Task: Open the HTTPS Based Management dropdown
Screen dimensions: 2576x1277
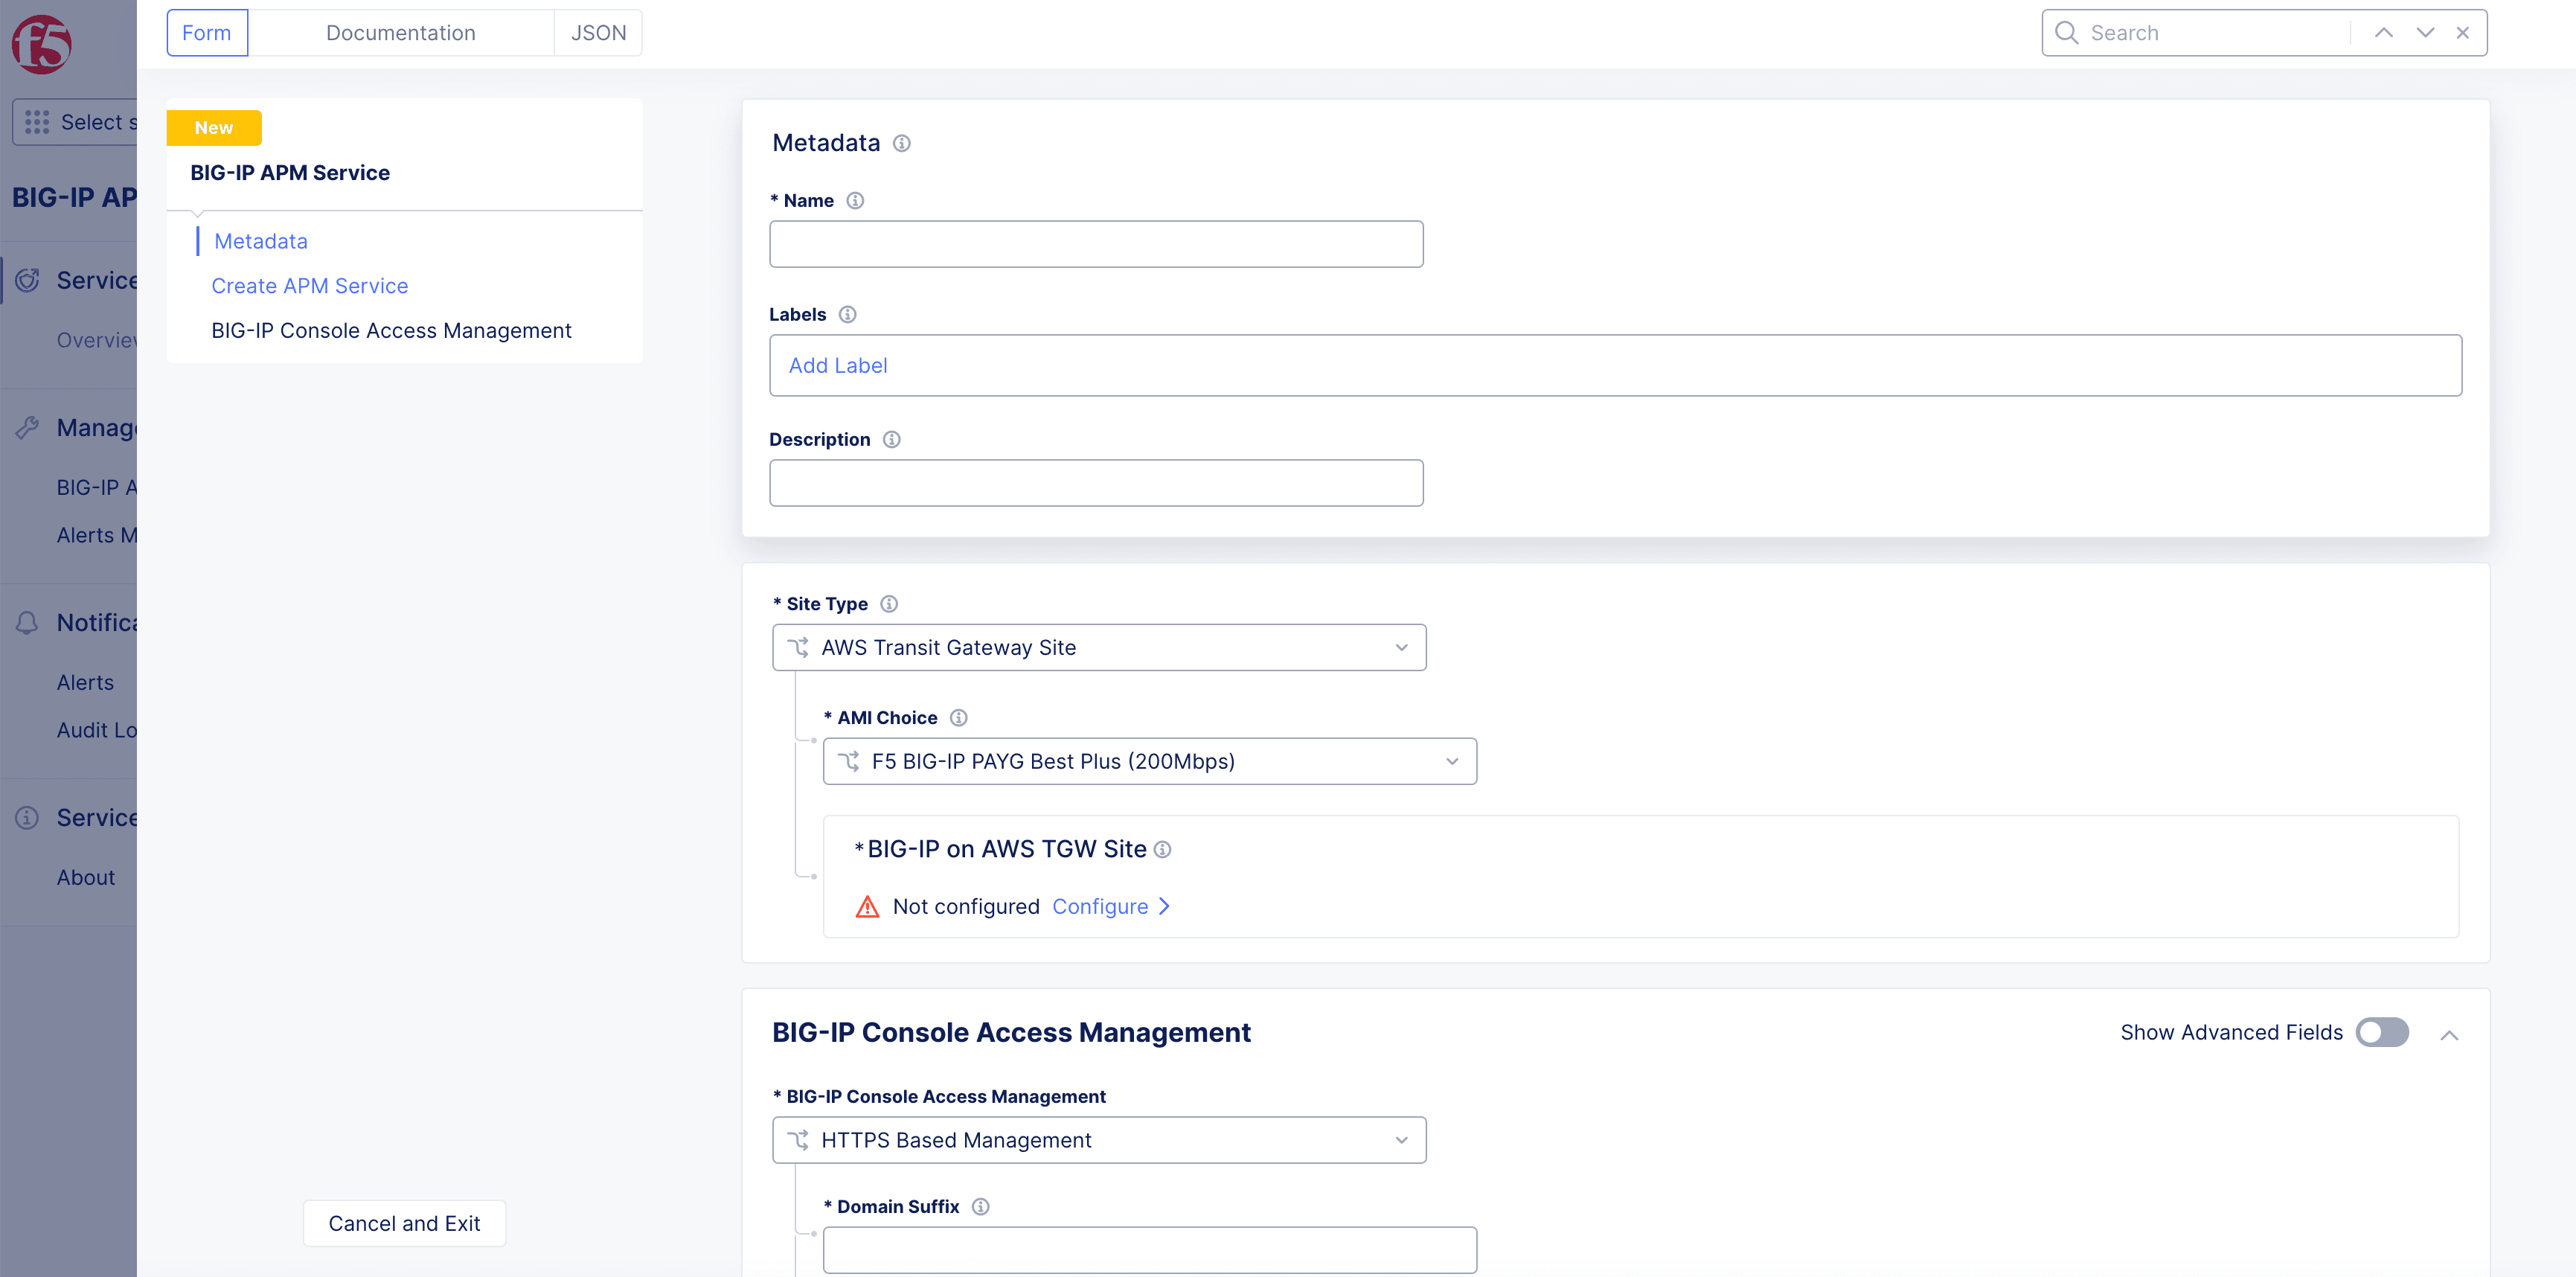Action: [x=1099, y=1140]
